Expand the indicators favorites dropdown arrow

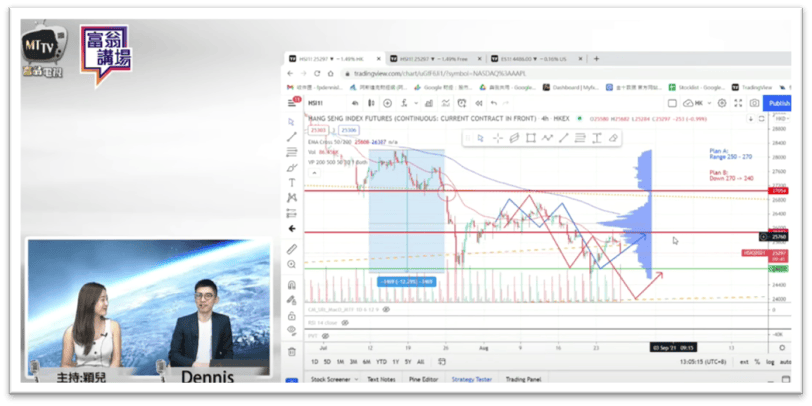tap(417, 103)
